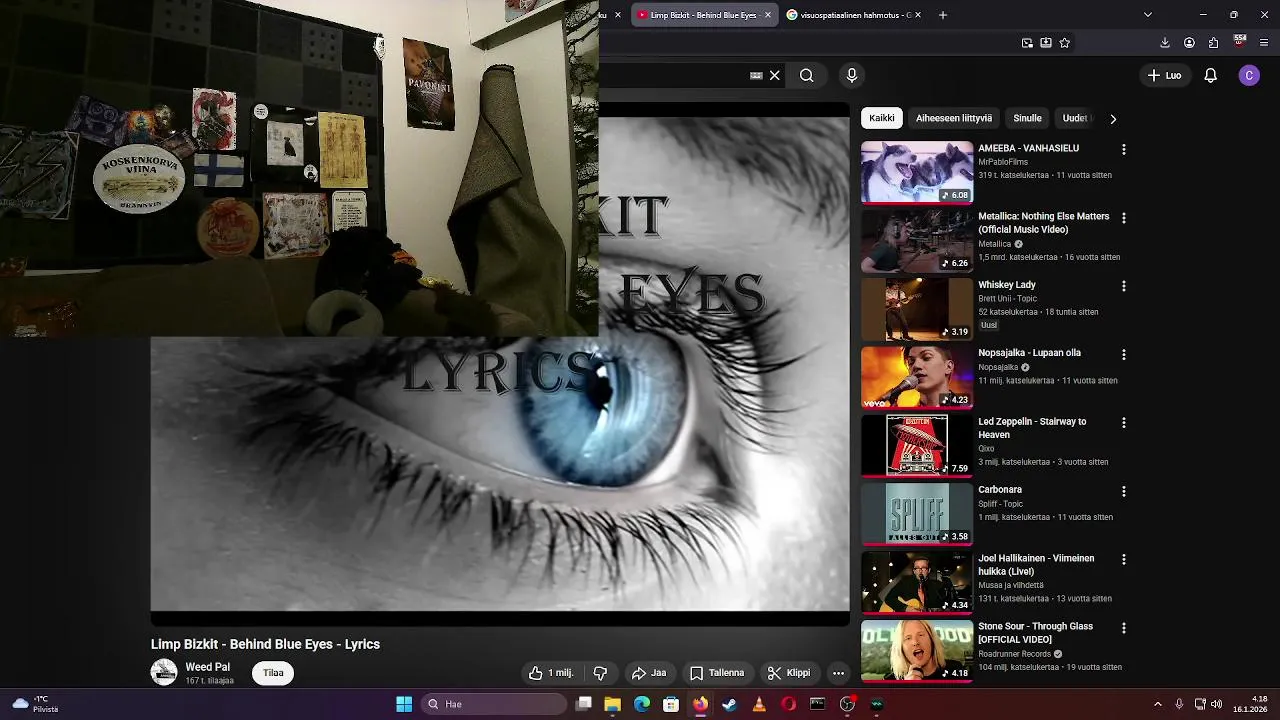The image size is (1280, 720).
Task: Open Nopsajalka - Lupaan olla video title
Action: (x=1029, y=353)
